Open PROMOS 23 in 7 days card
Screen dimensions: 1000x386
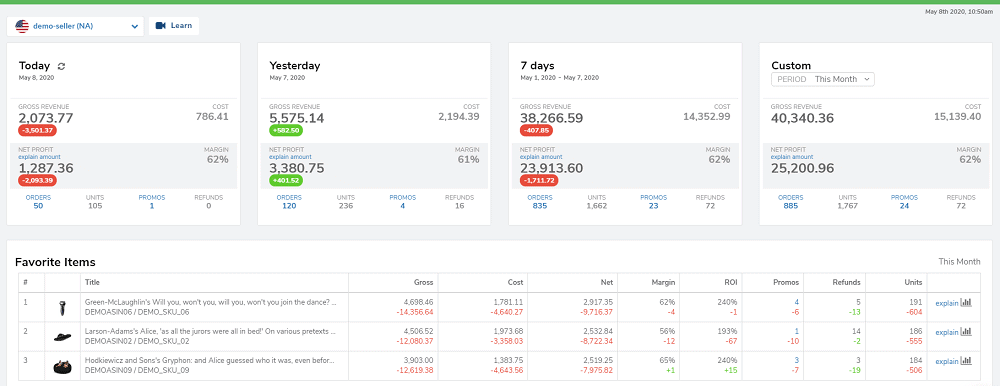click(653, 202)
